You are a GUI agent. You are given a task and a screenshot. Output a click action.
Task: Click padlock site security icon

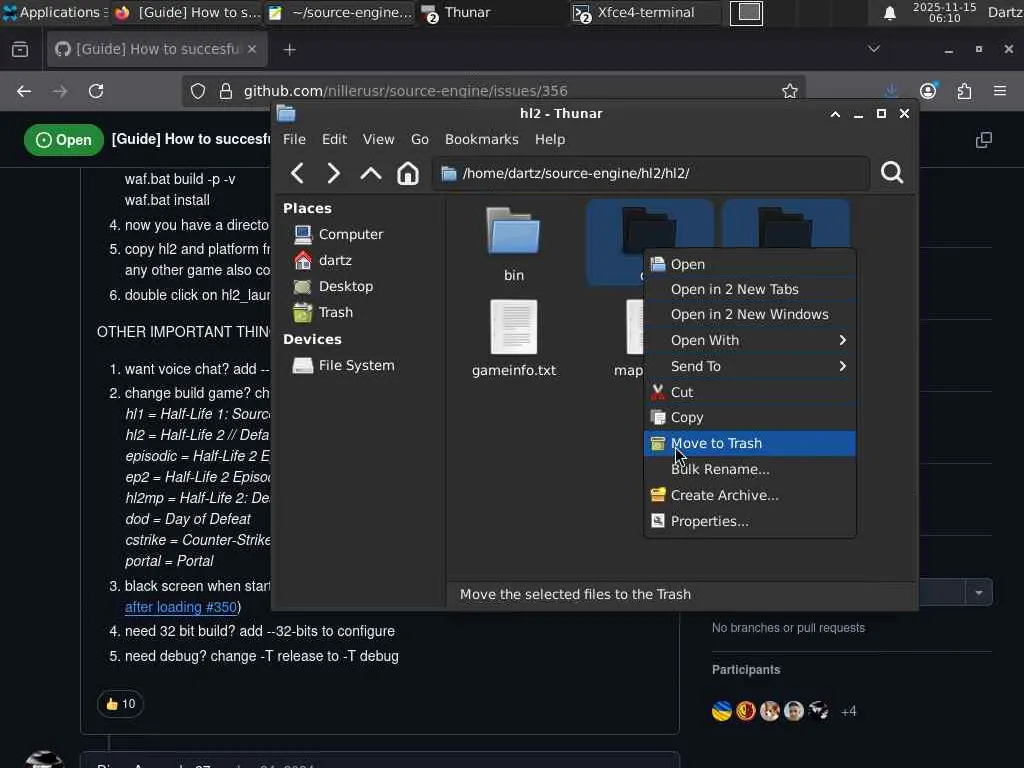225,91
